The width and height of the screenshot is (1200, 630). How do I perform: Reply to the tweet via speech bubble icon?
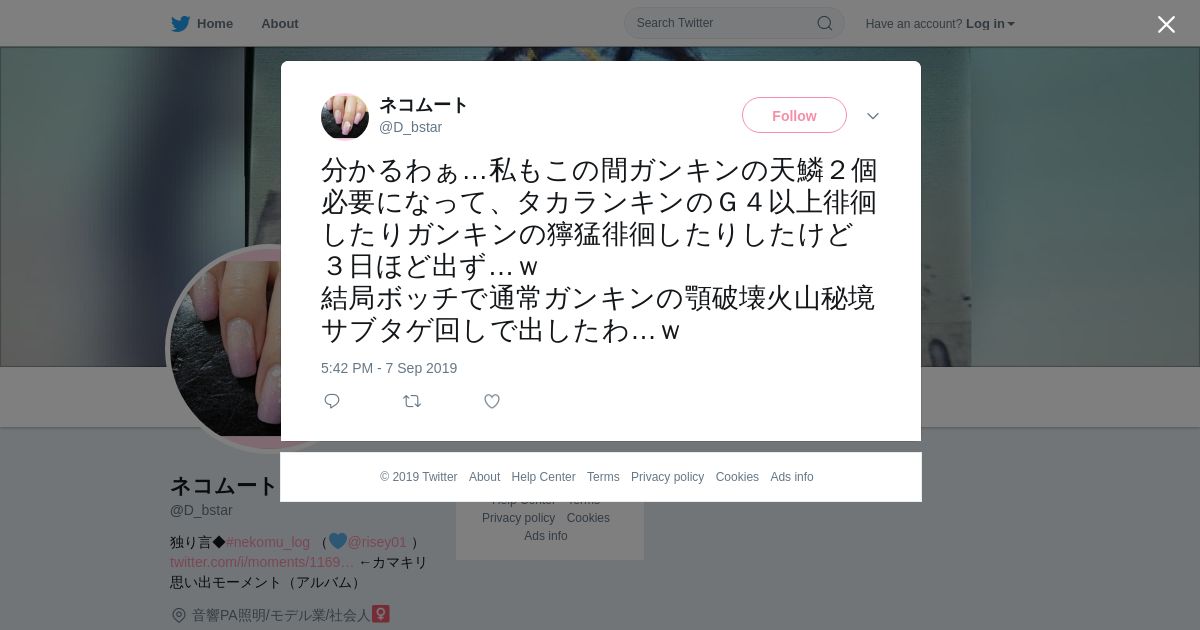tap(332, 401)
